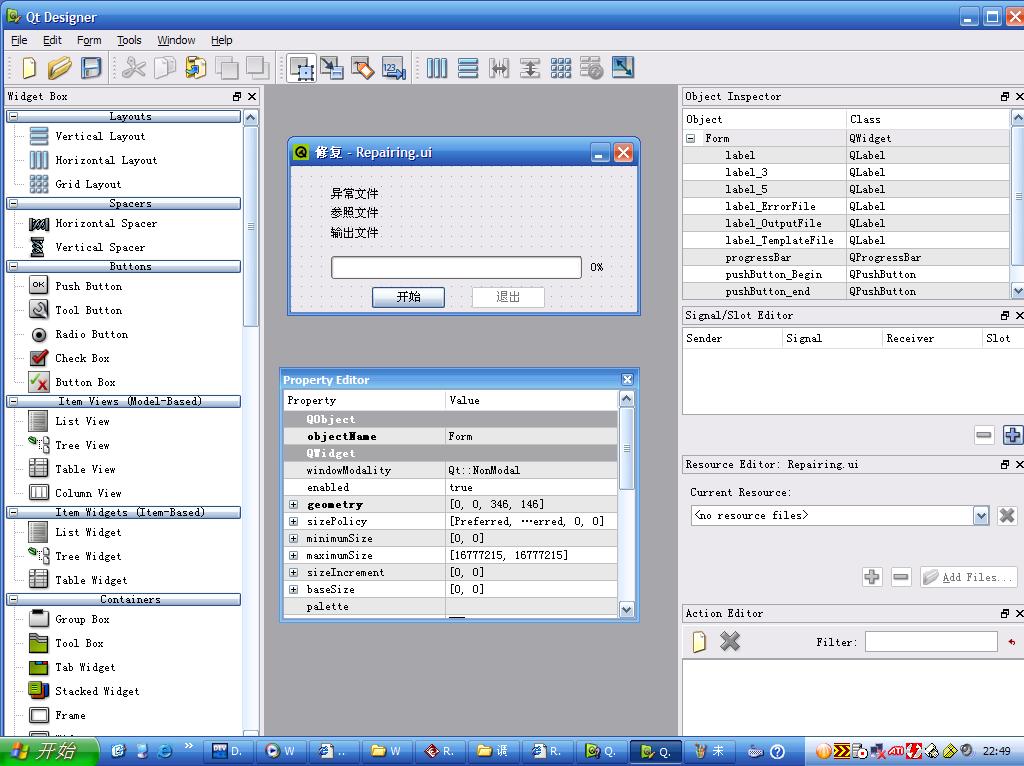1024x766 pixels.
Task: Apply Lay Out Vertically in Splitter icon
Action: tap(530, 68)
